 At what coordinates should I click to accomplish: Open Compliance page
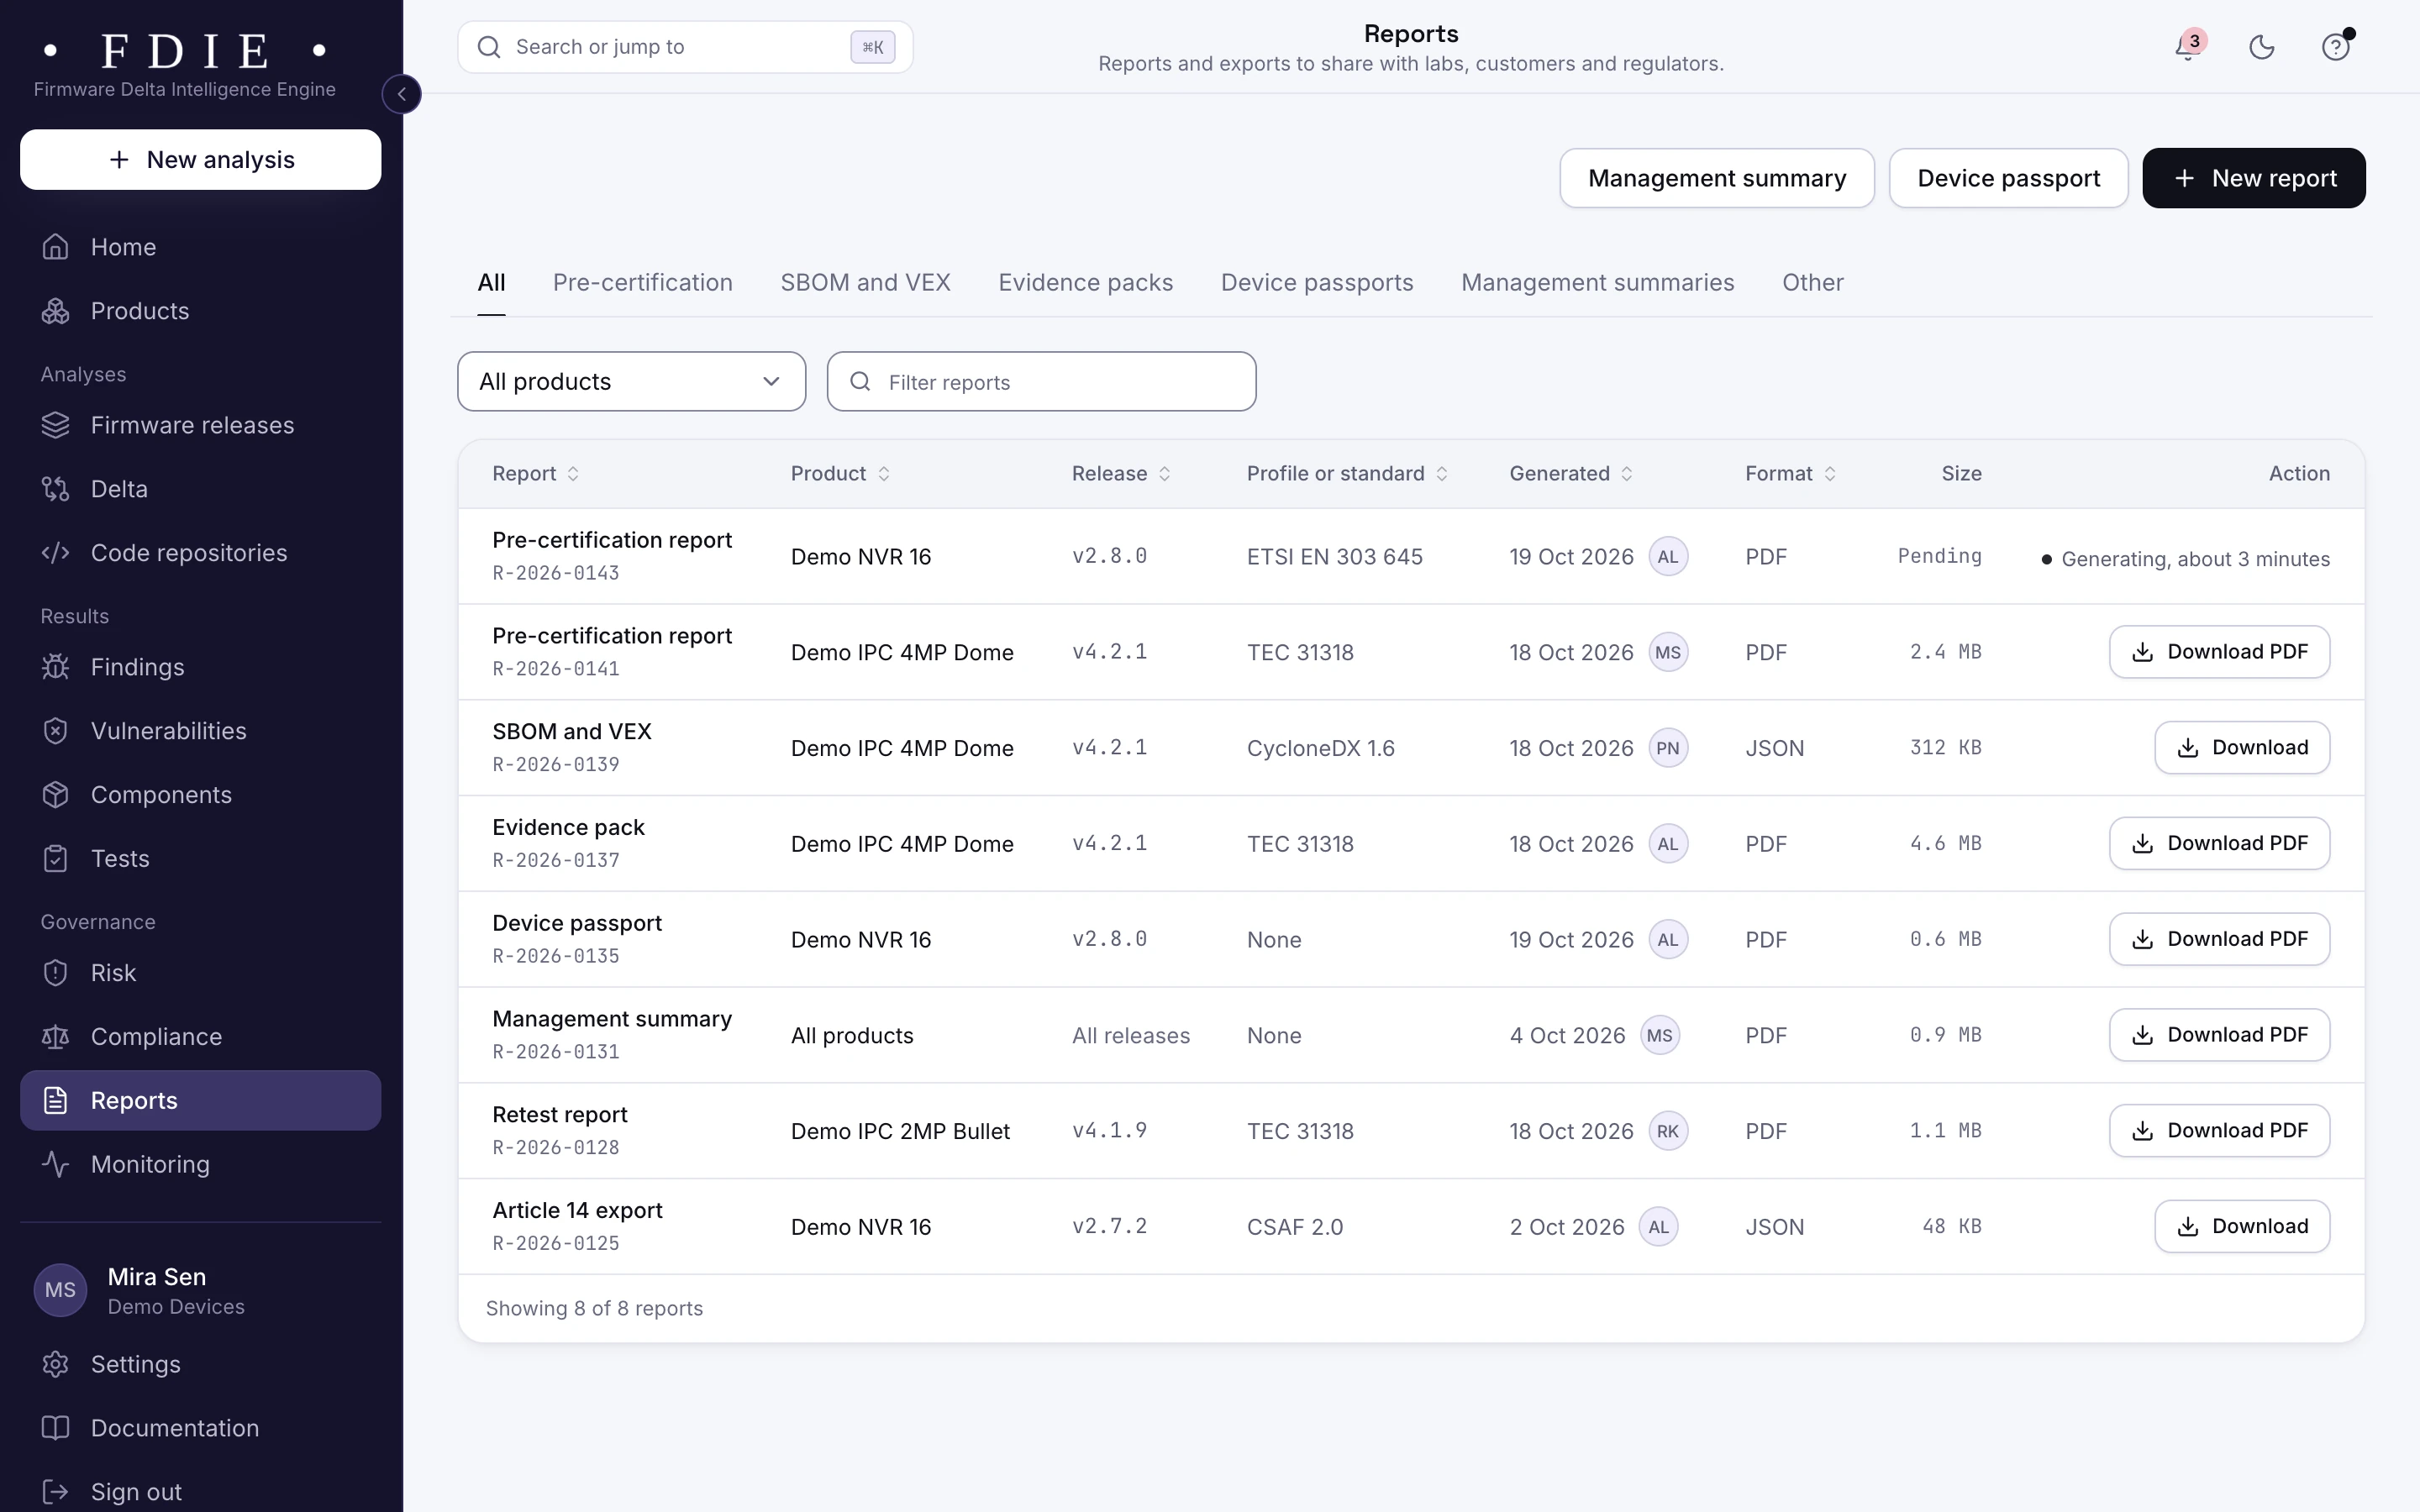tap(200, 1037)
